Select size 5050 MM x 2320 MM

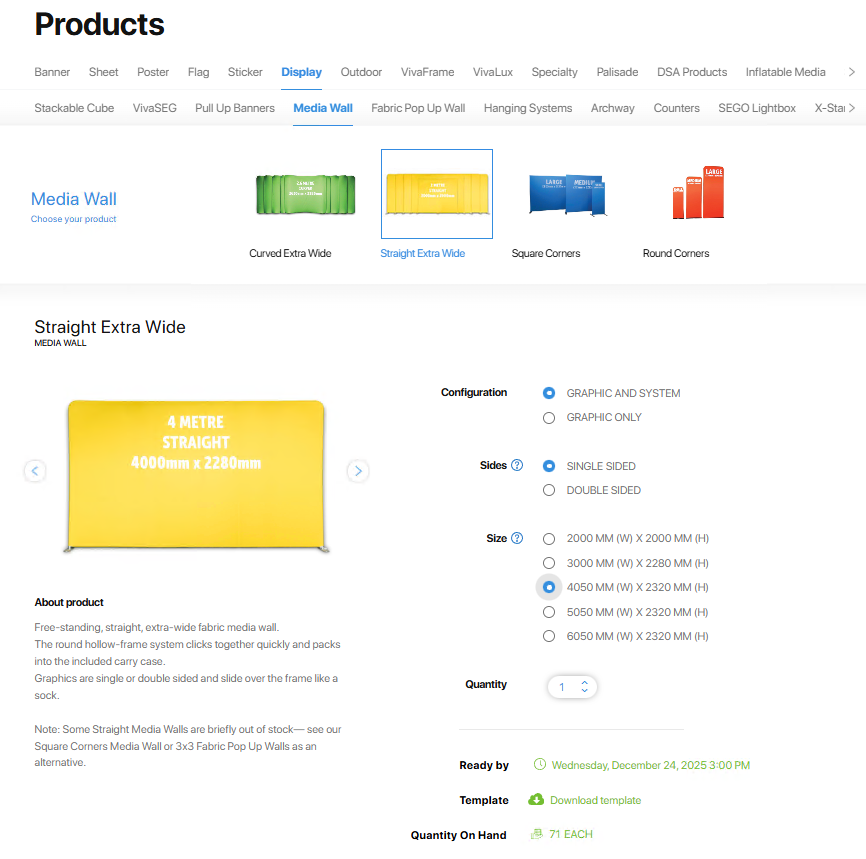click(549, 612)
